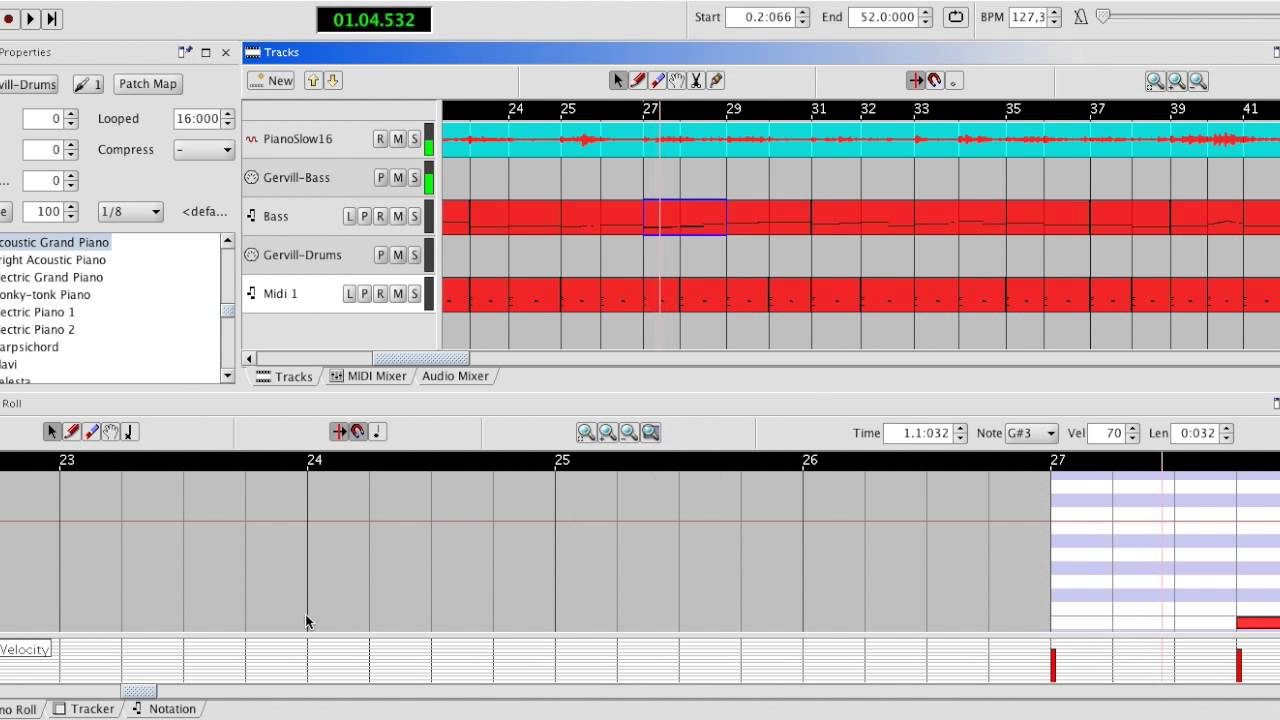1280x720 pixels.
Task: Select the red pencil tool in Piano Roll
Action: tap(71, 432)
